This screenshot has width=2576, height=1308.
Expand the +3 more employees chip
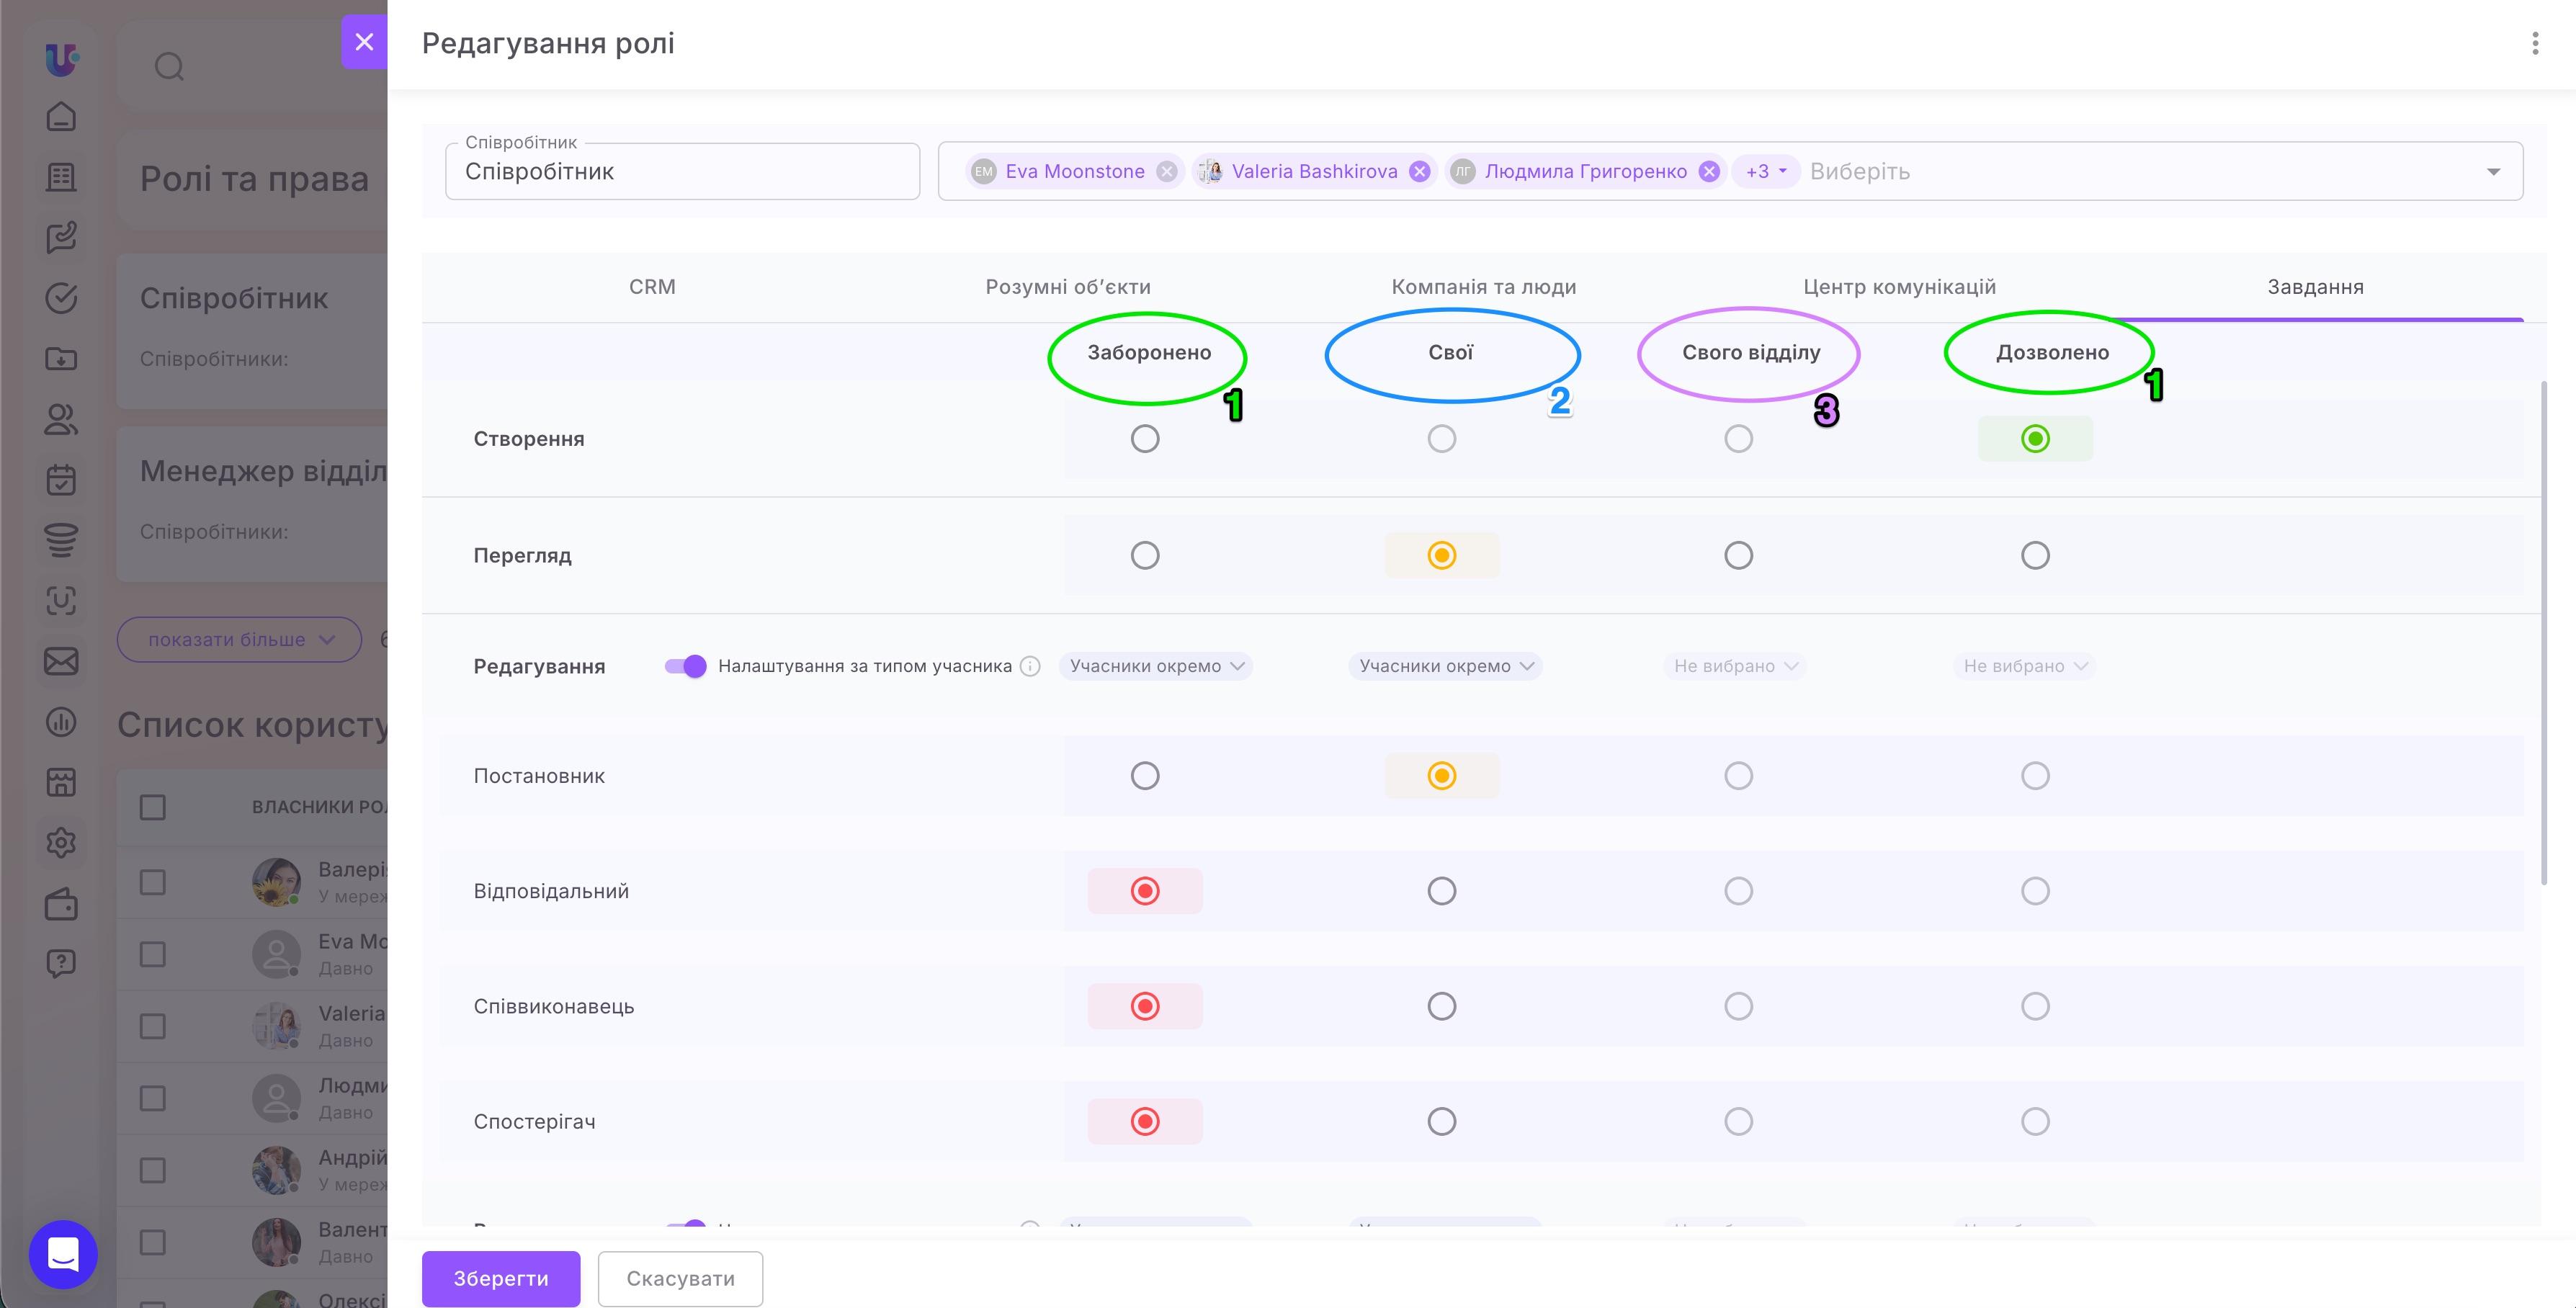[x=1765, y=171]
